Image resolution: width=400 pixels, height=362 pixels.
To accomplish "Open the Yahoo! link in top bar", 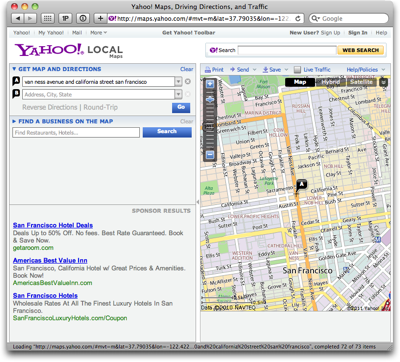I will point(21,33).
